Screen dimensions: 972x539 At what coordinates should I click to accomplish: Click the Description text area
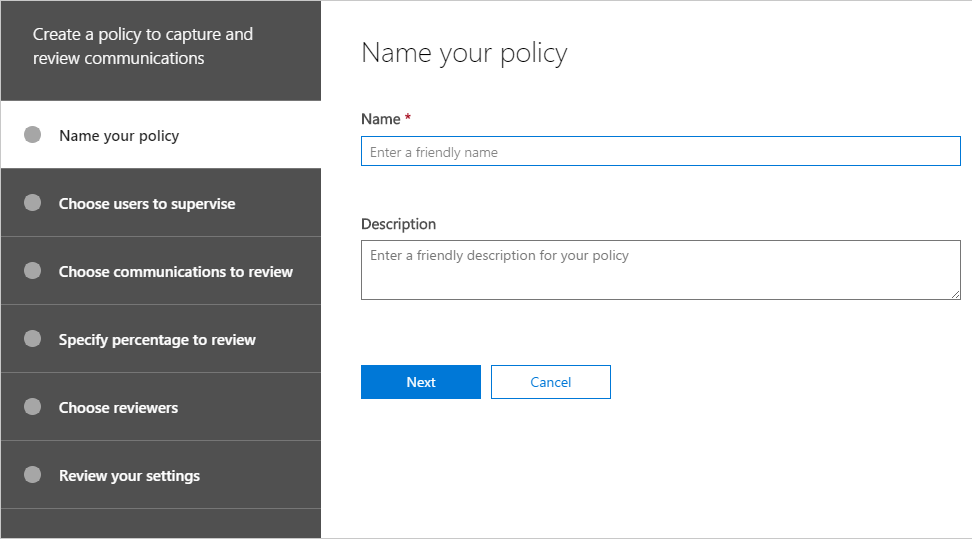661,270
